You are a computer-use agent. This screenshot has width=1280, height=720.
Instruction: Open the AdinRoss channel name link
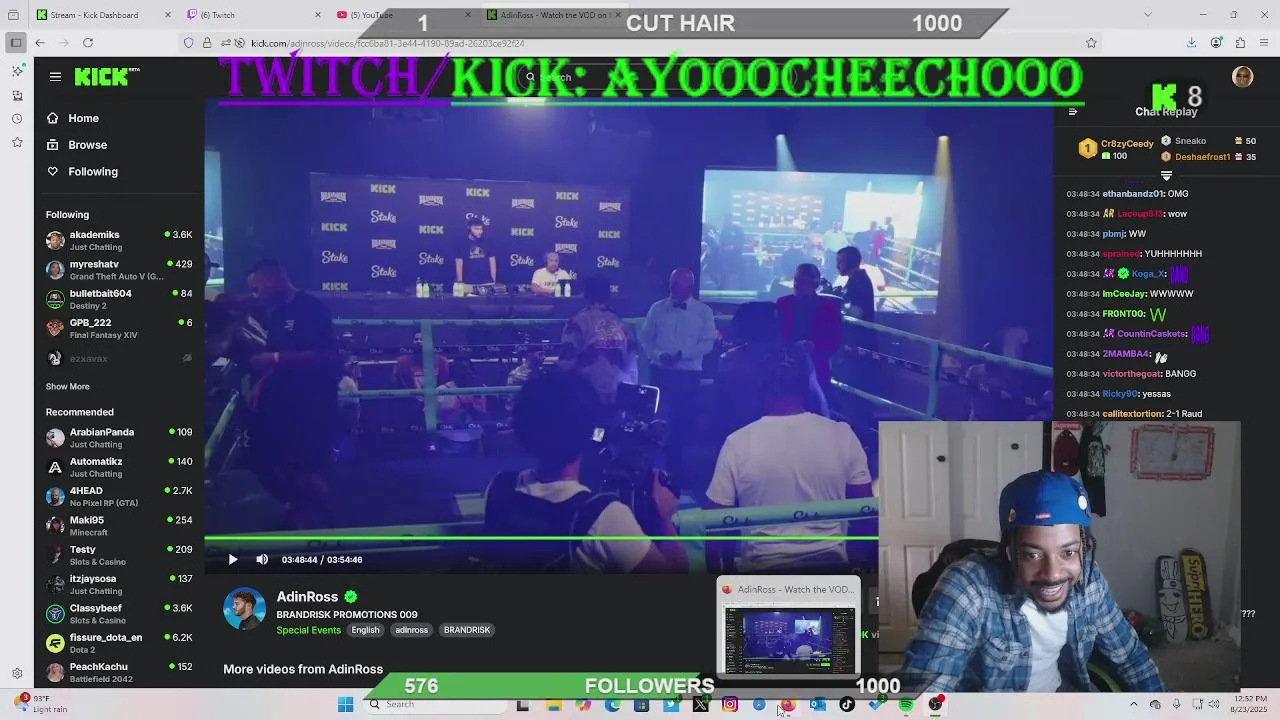(x=307, y=597)
